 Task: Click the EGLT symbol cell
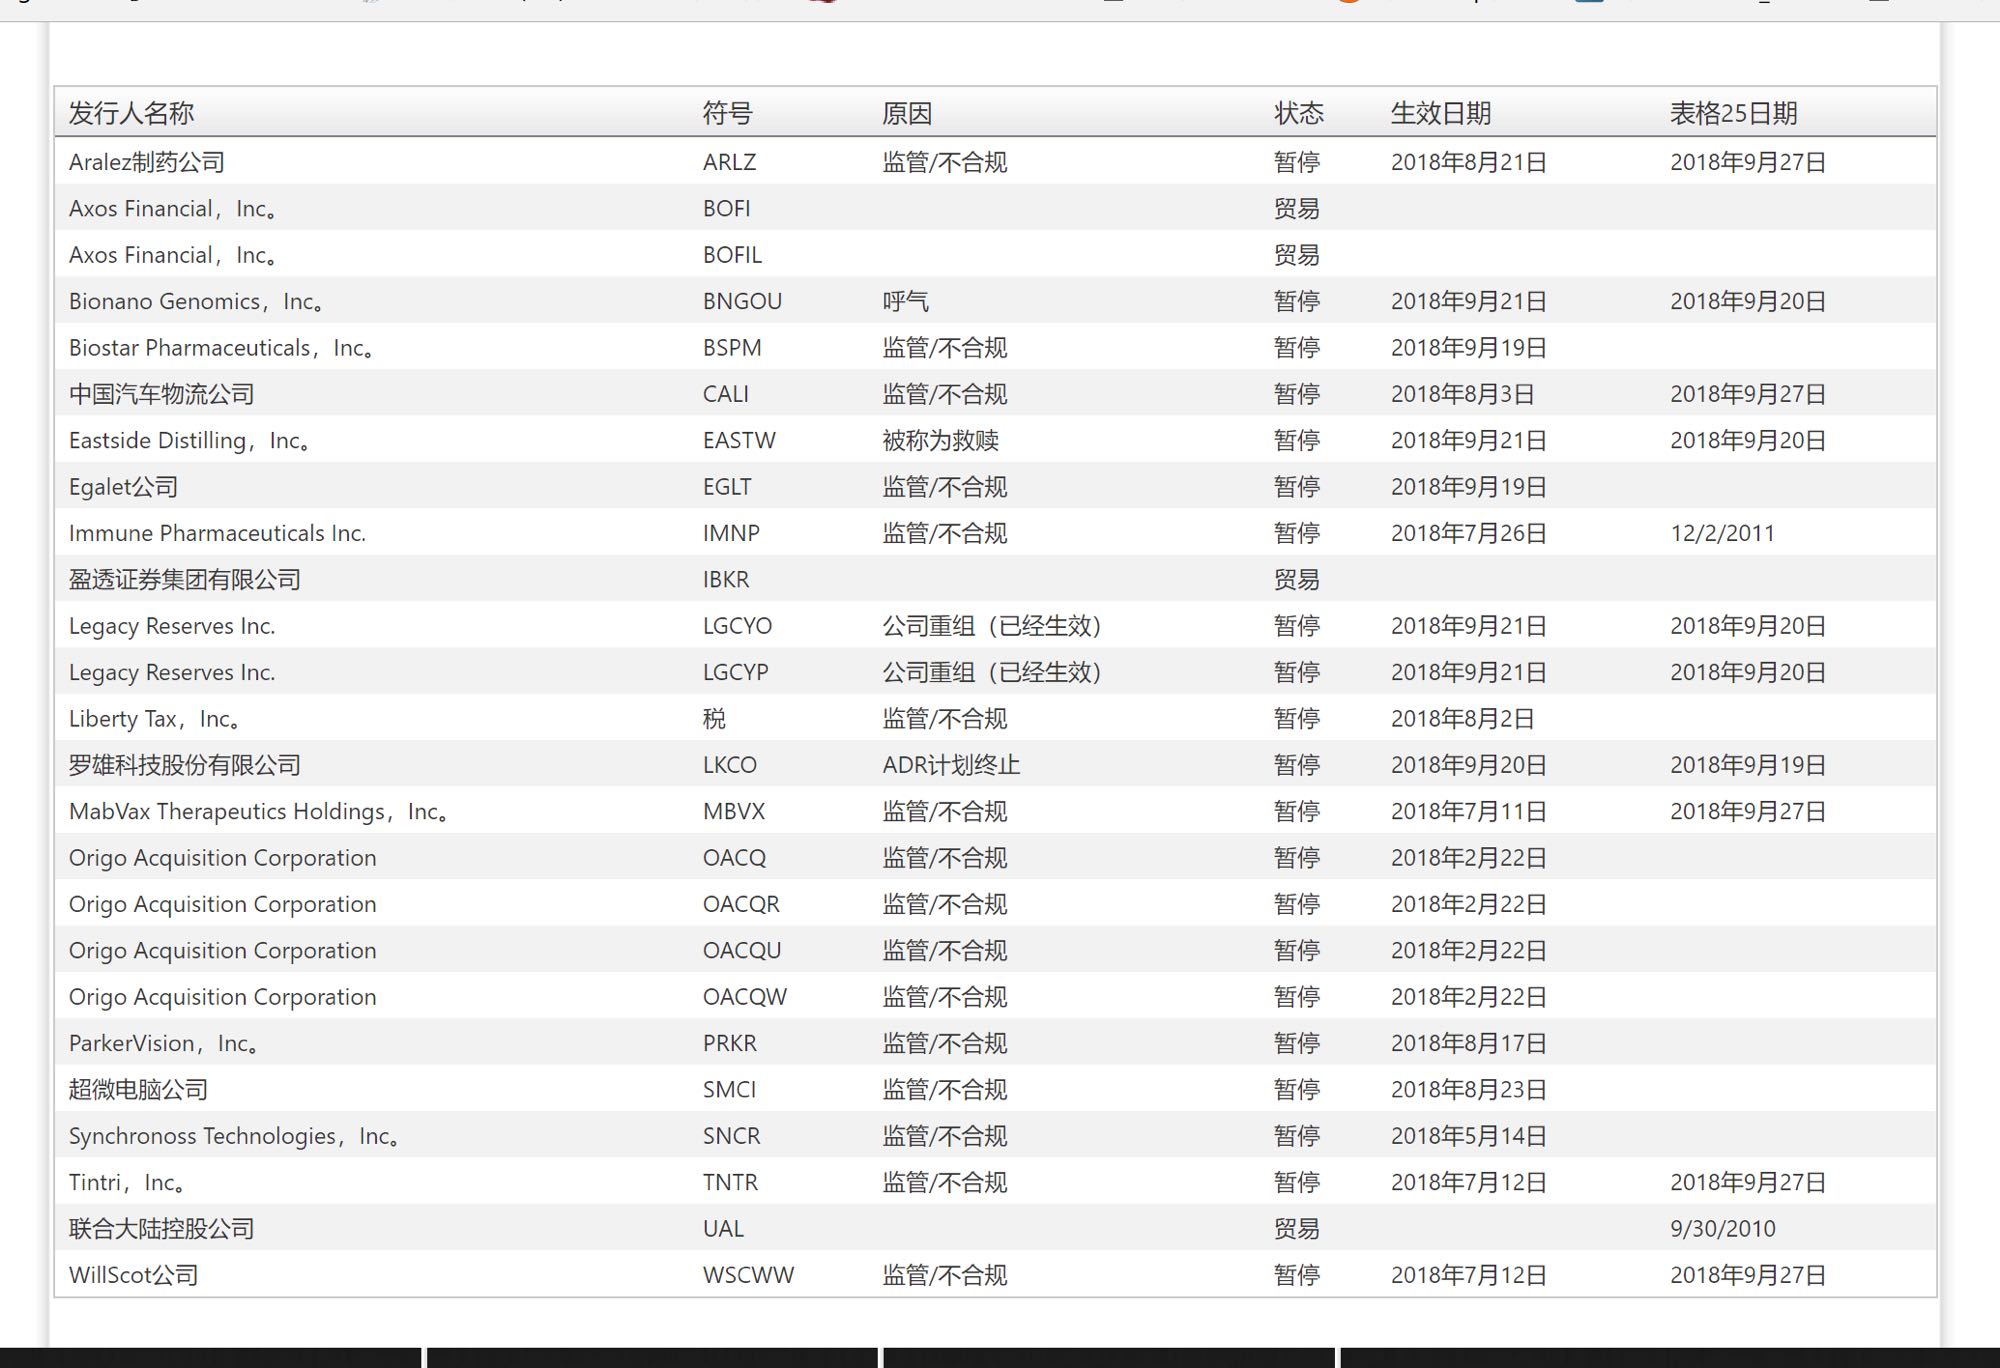pos(727,487)
